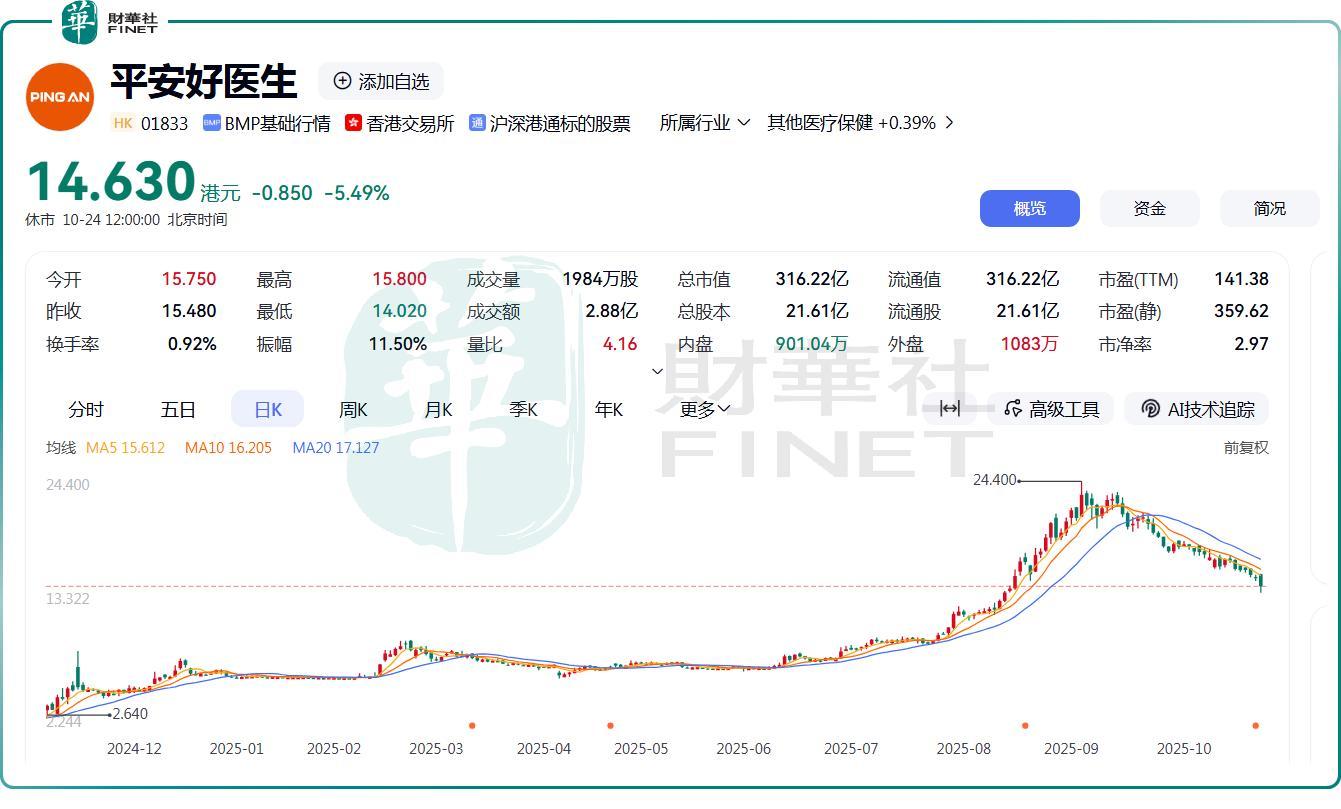1341x809 pixels.
Task: Click the PING AN circular stock logo
Action: pyautogui.click(x=59, y=96)
